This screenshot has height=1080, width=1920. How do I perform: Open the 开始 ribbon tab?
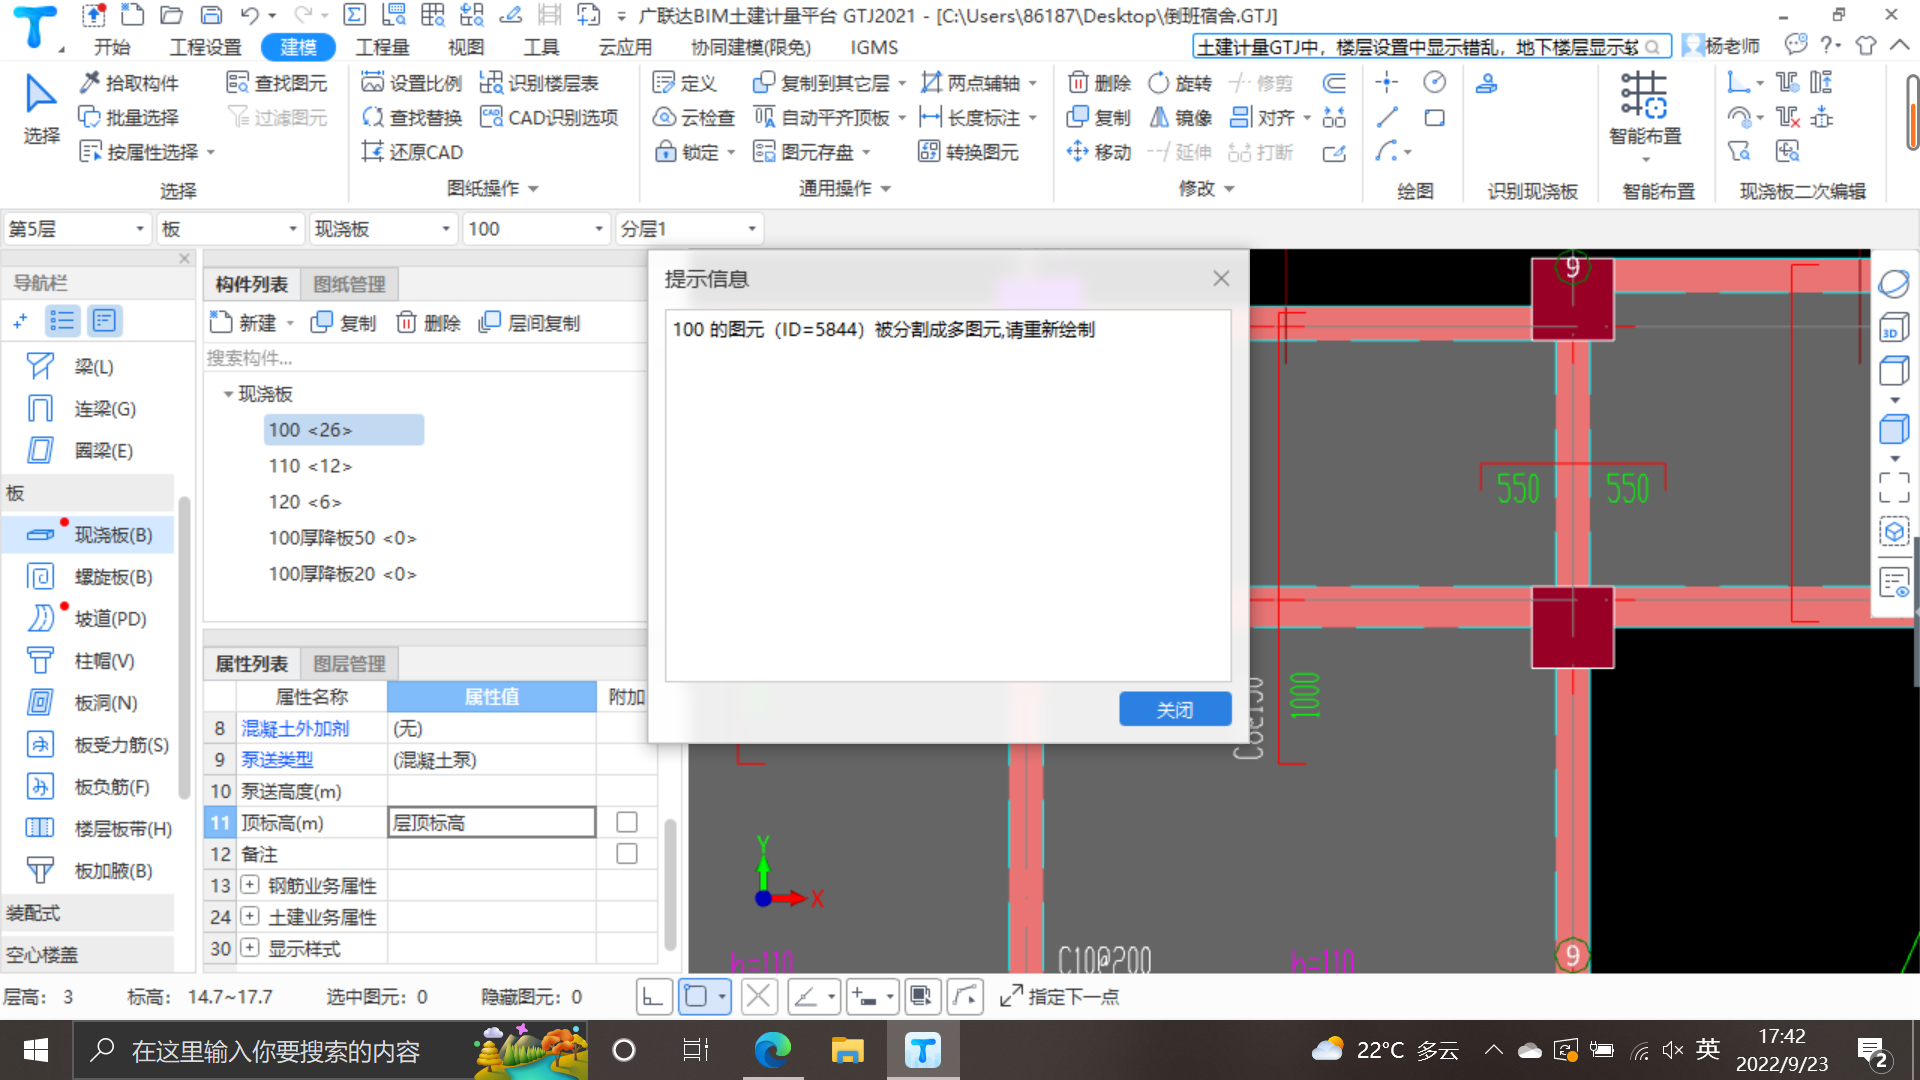tap(112, 47)
